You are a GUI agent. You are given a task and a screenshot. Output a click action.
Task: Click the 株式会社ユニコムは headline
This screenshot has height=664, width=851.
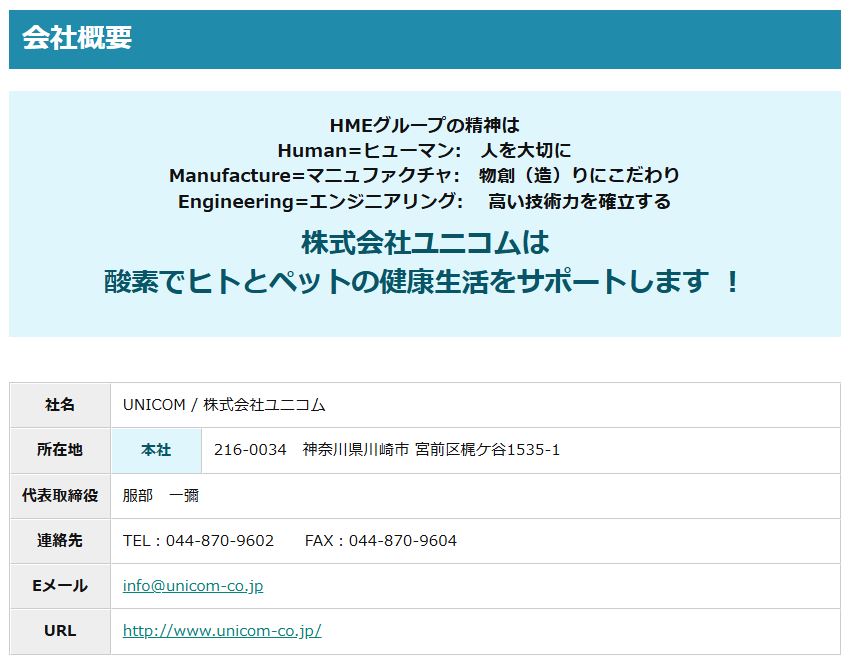425,242
